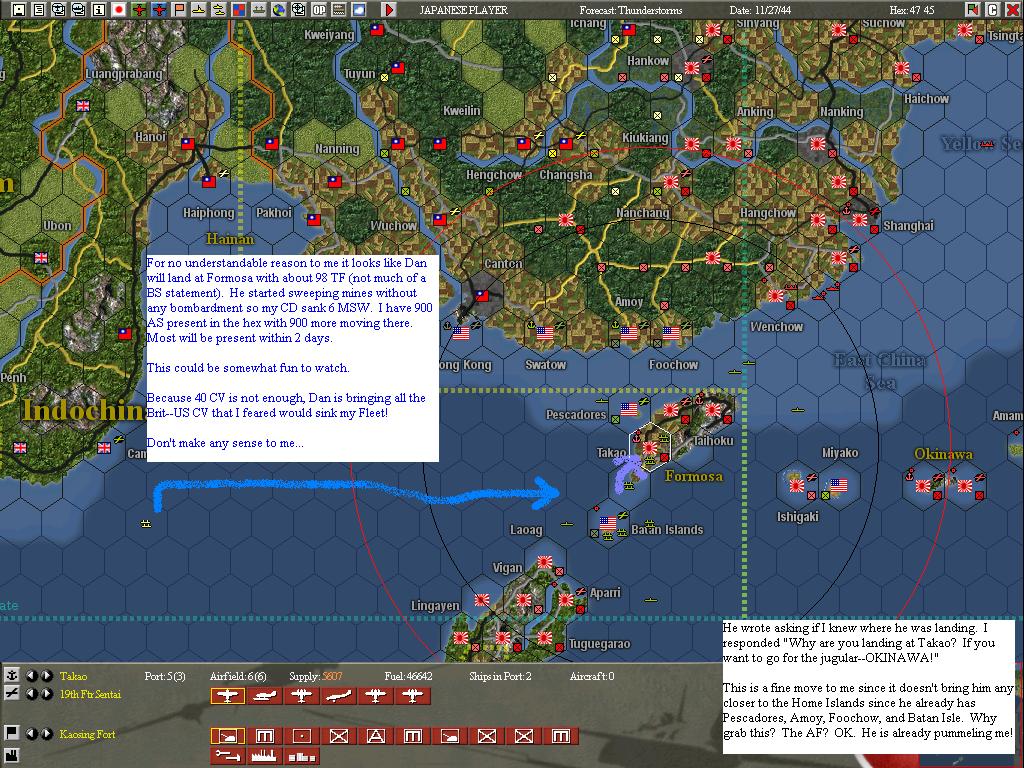Select the highlighted coastal gun unit icon

[x=227, y=737]
